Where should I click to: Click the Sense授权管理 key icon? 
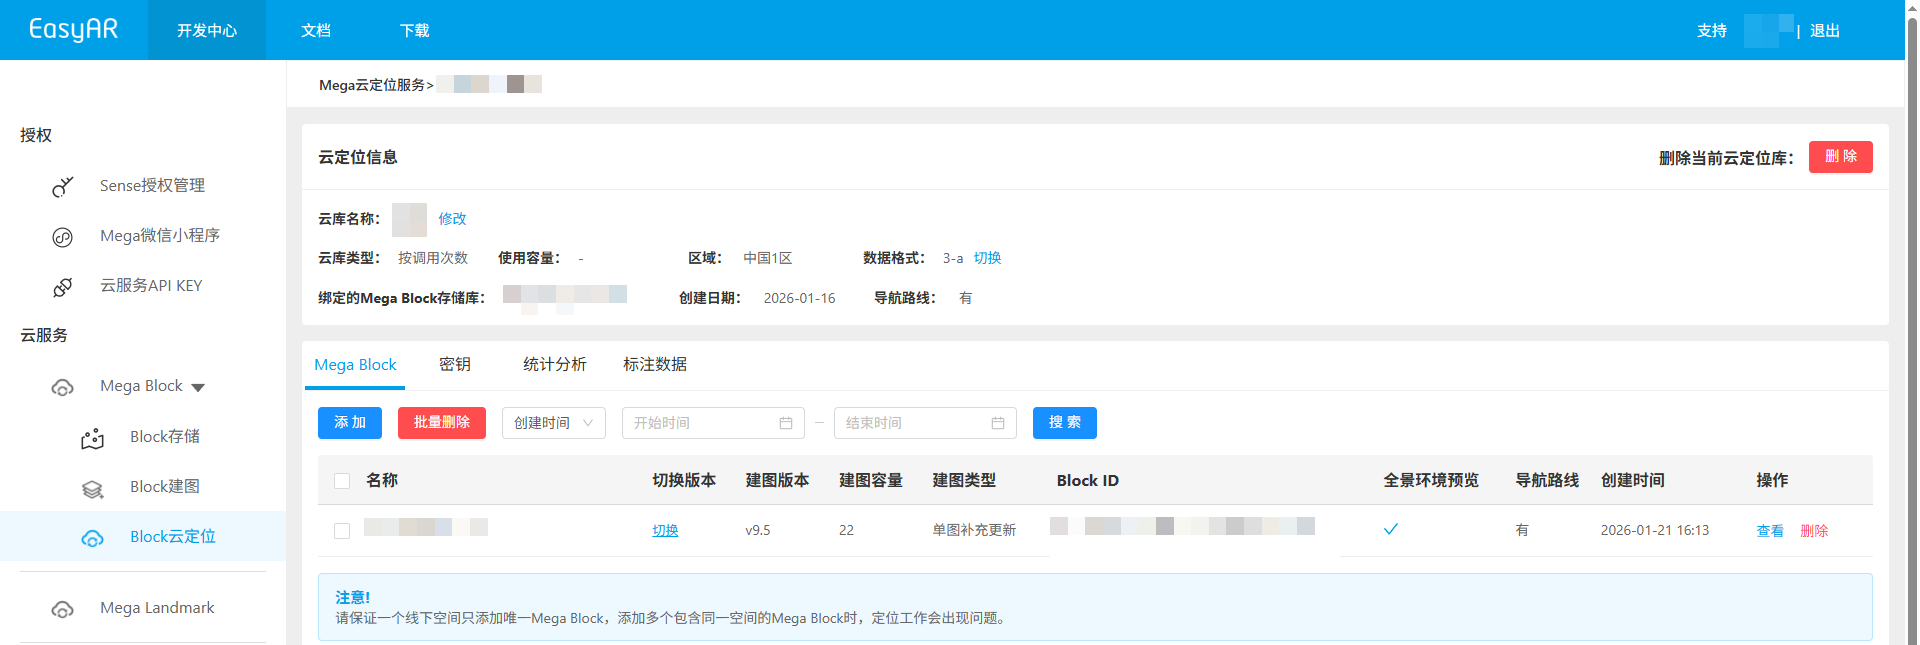coord(63,186)
